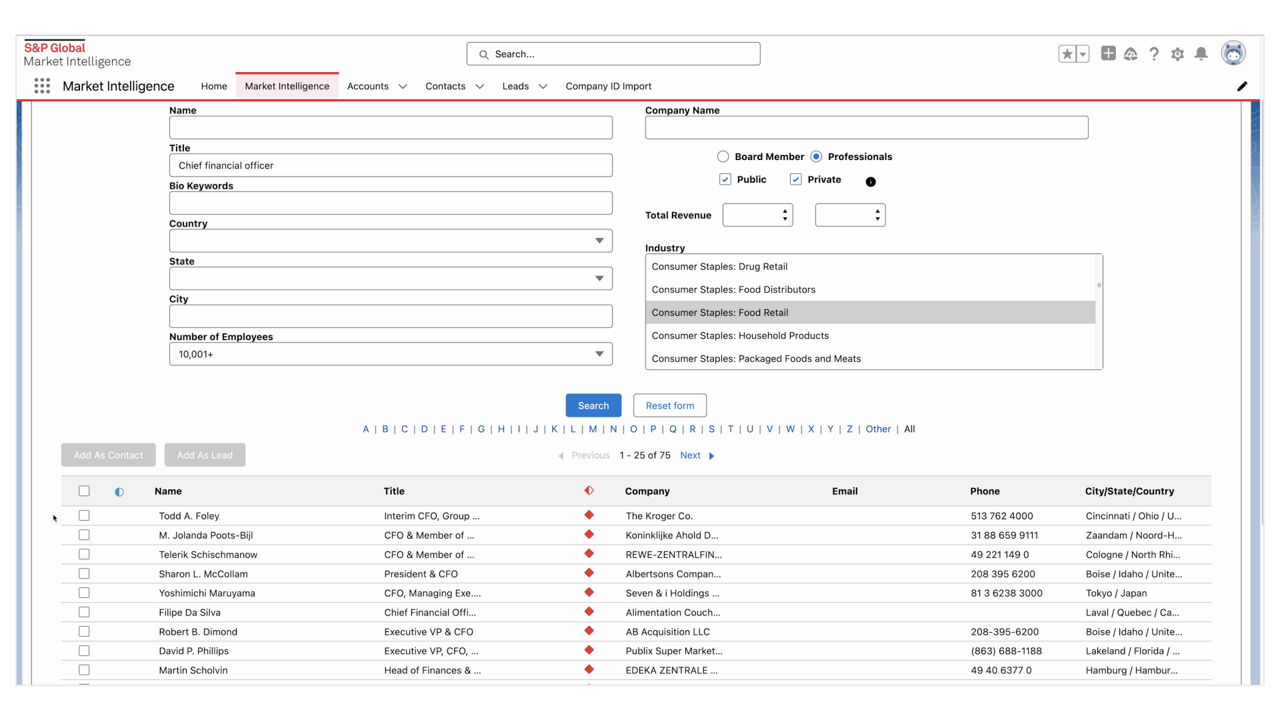Click the S&P Global Market Intelligence logo
1280x720 pixels.
coord(77,54)
